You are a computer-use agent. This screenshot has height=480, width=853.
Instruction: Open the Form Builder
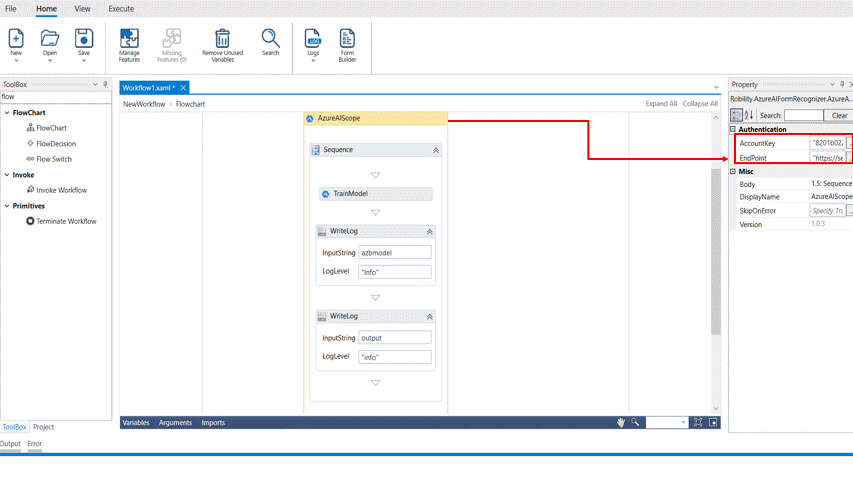click(347, 39)
